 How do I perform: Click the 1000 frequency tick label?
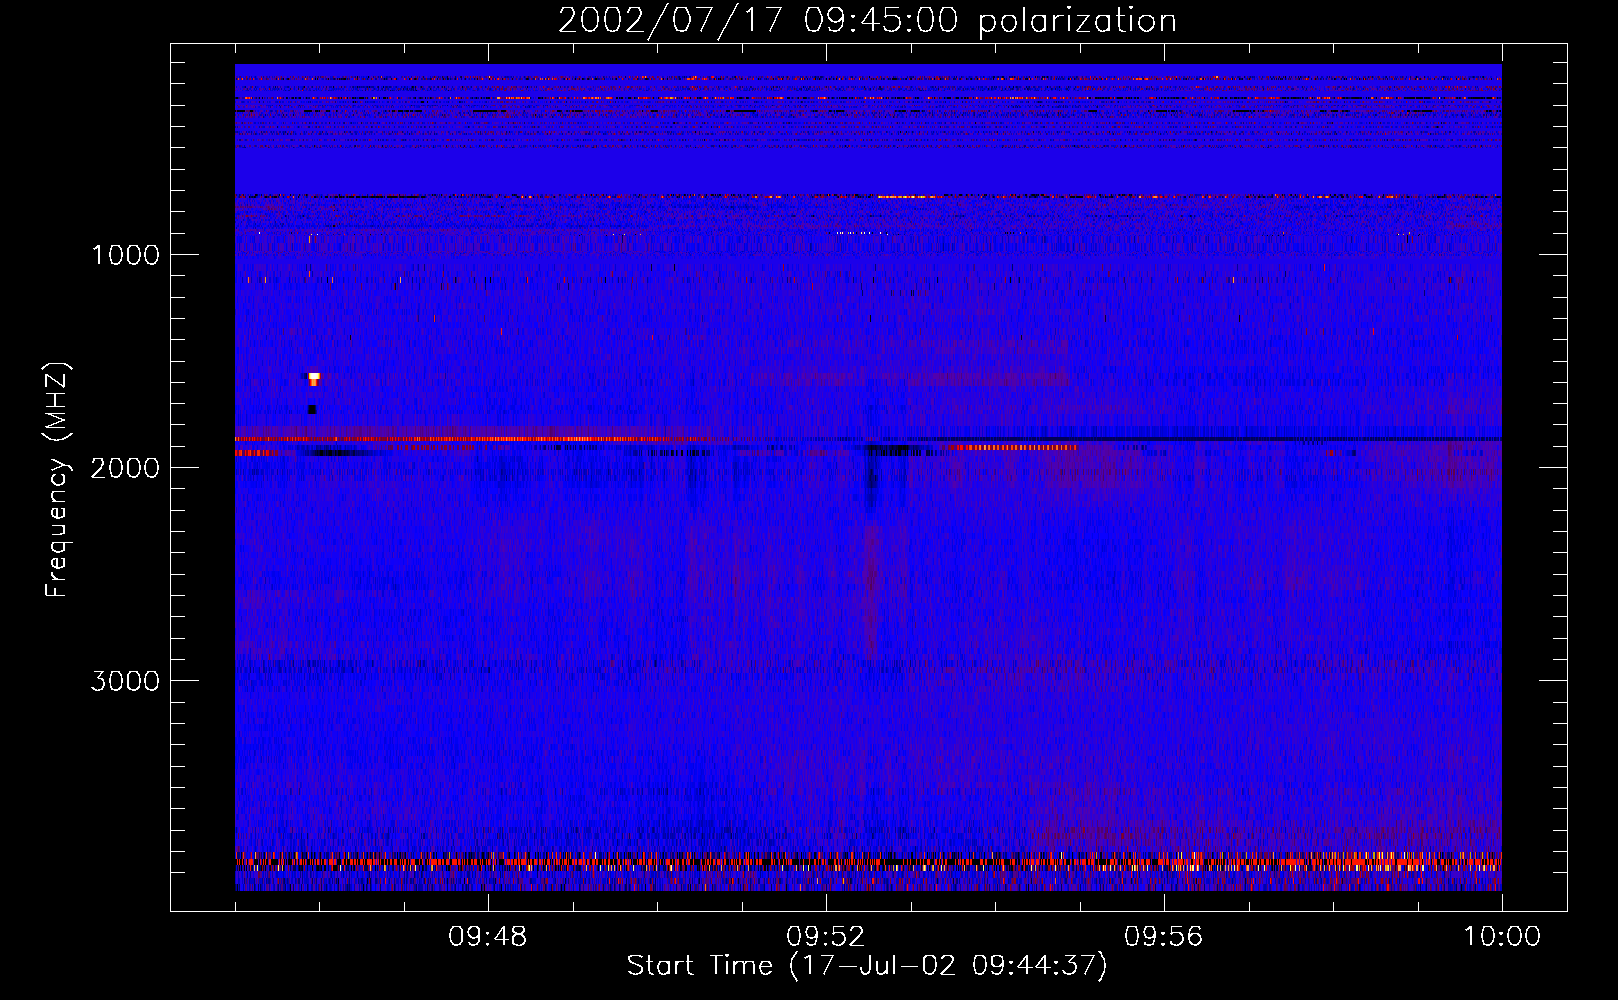coord(125,255)
